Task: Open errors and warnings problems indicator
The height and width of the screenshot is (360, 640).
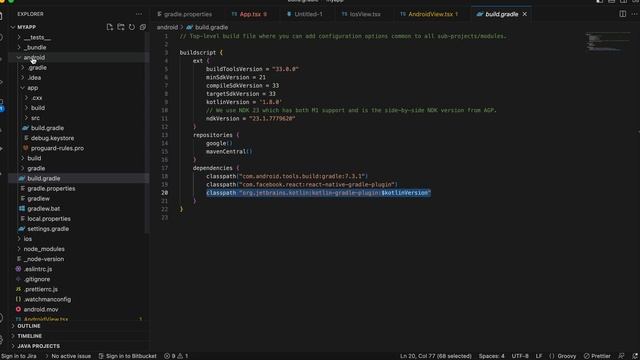Action: click(x=176, y=356)
